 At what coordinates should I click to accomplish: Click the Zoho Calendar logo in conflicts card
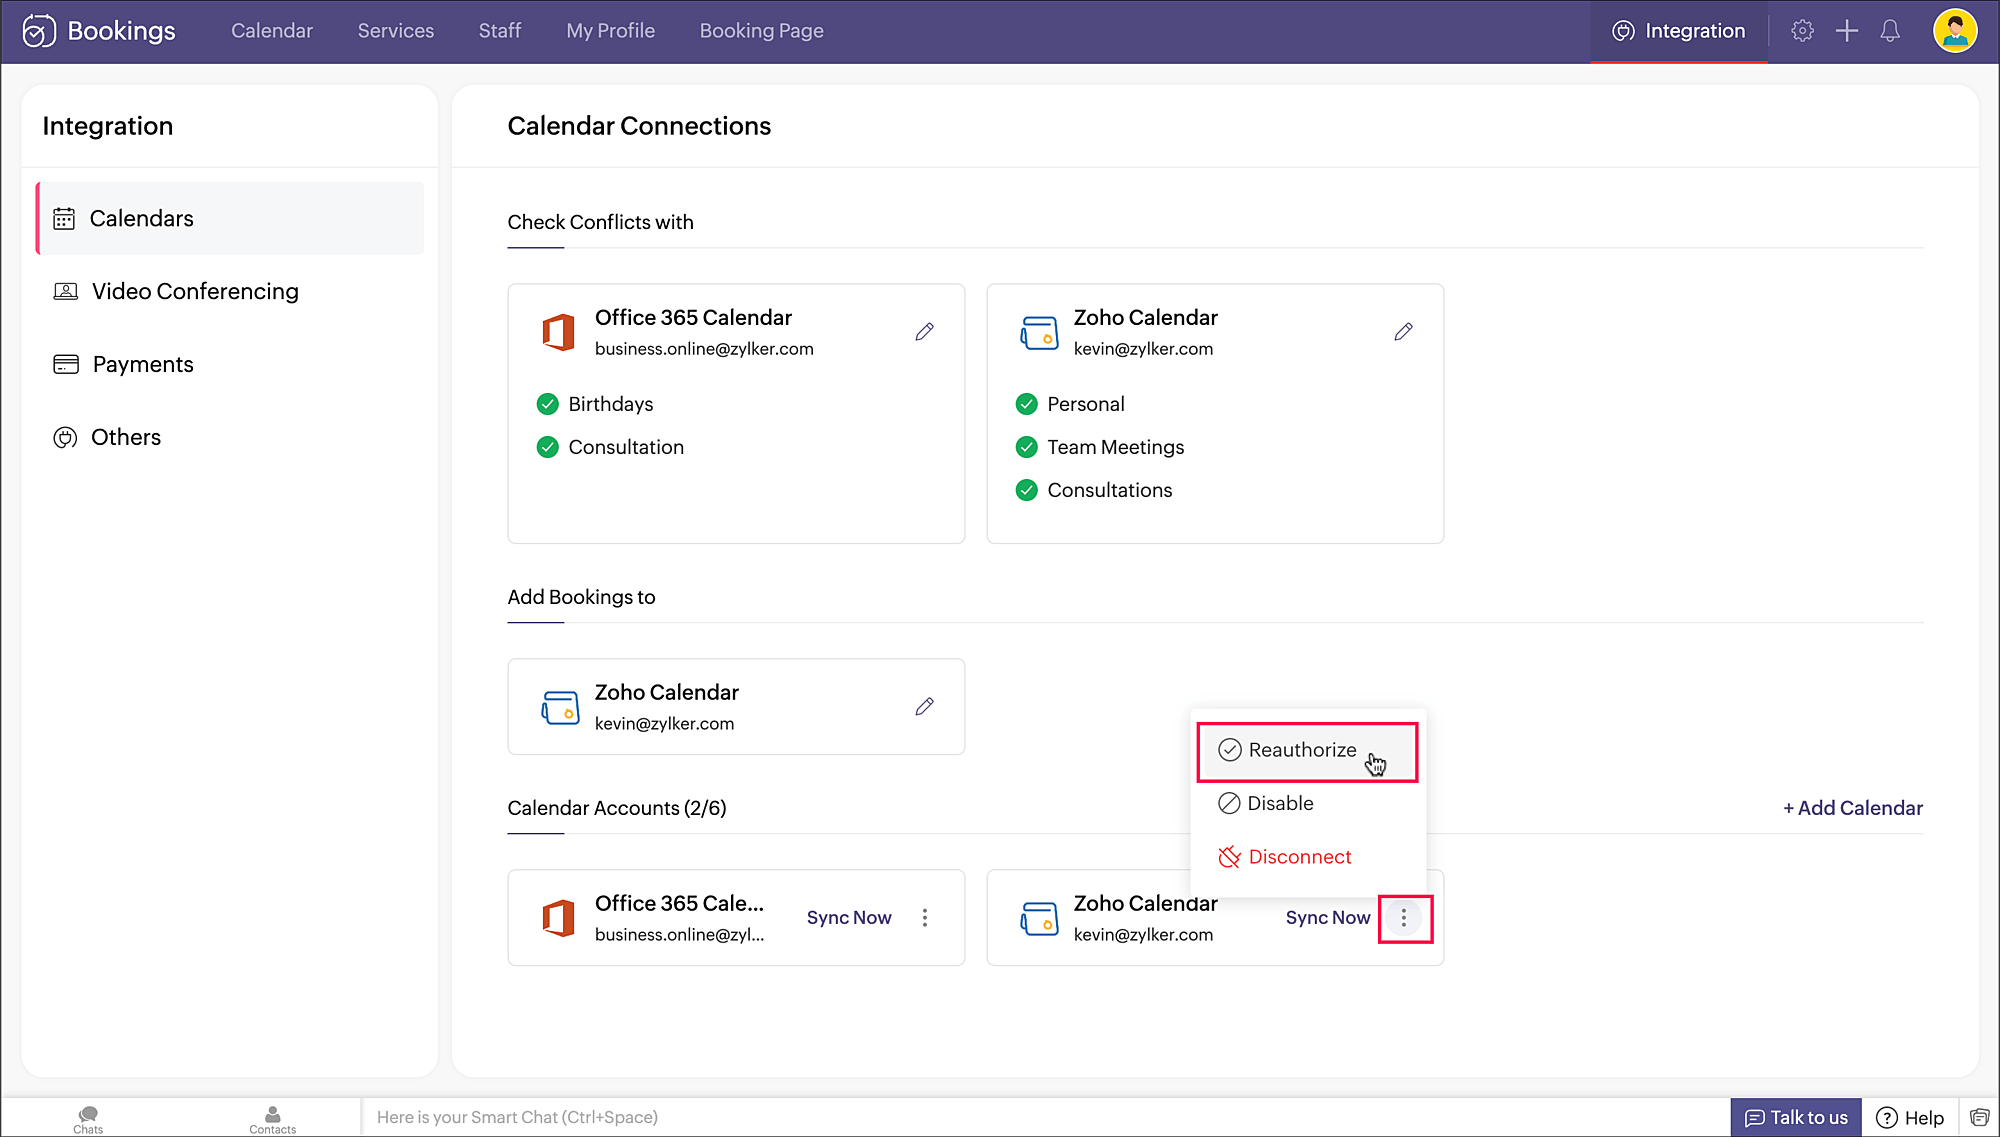1039,333
